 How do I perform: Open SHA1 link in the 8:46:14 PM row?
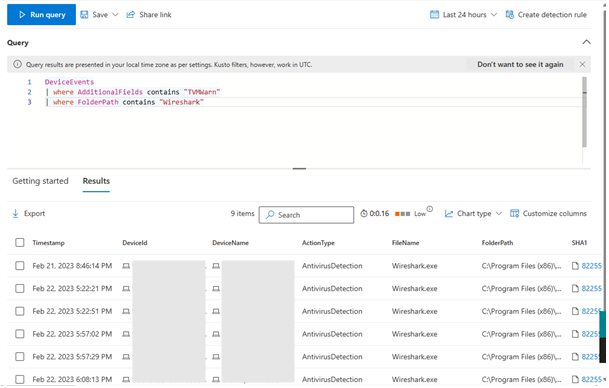pos(592,266)
